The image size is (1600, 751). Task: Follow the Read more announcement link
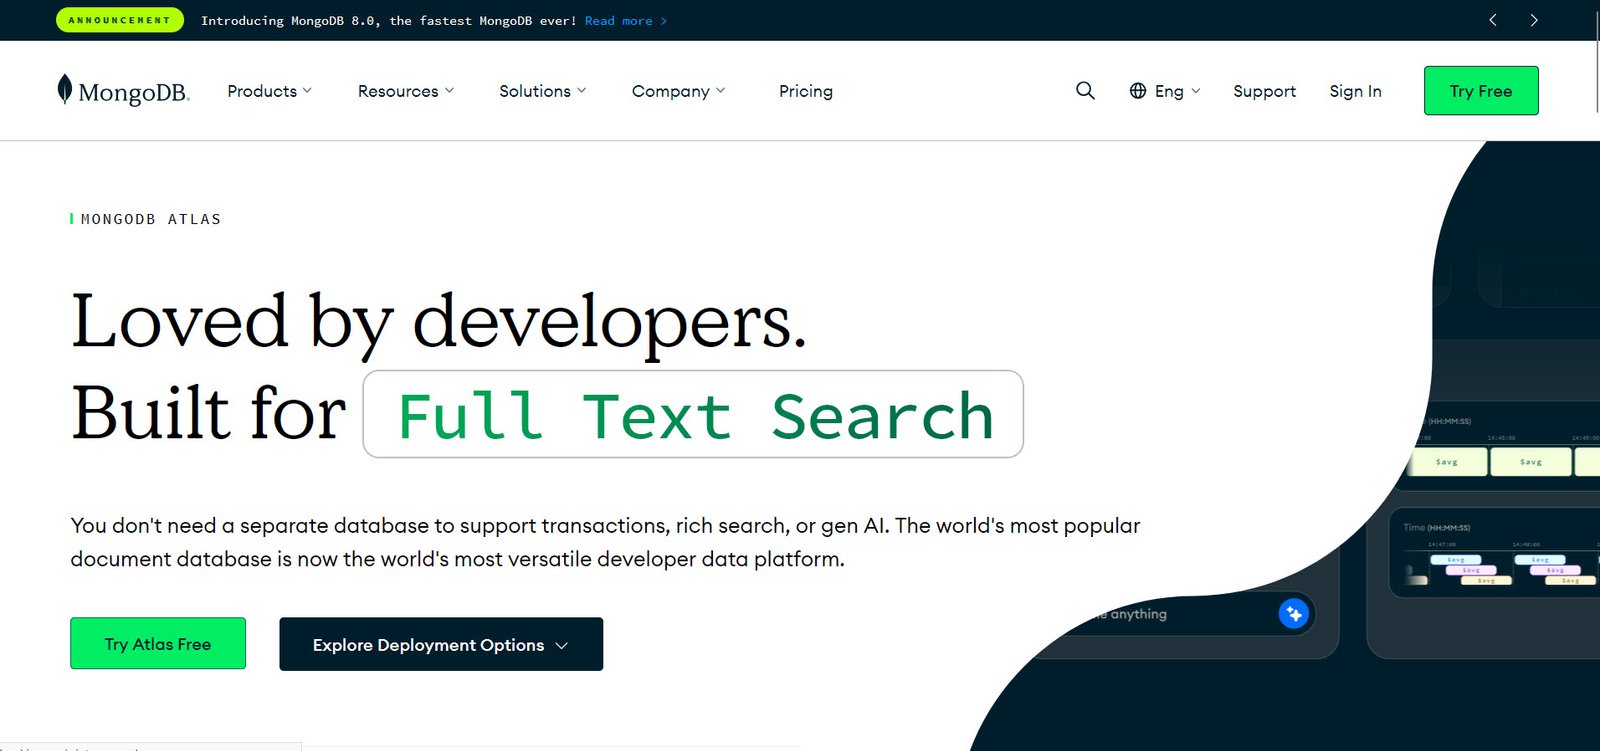pyautogui.click(x=626, y=20)
